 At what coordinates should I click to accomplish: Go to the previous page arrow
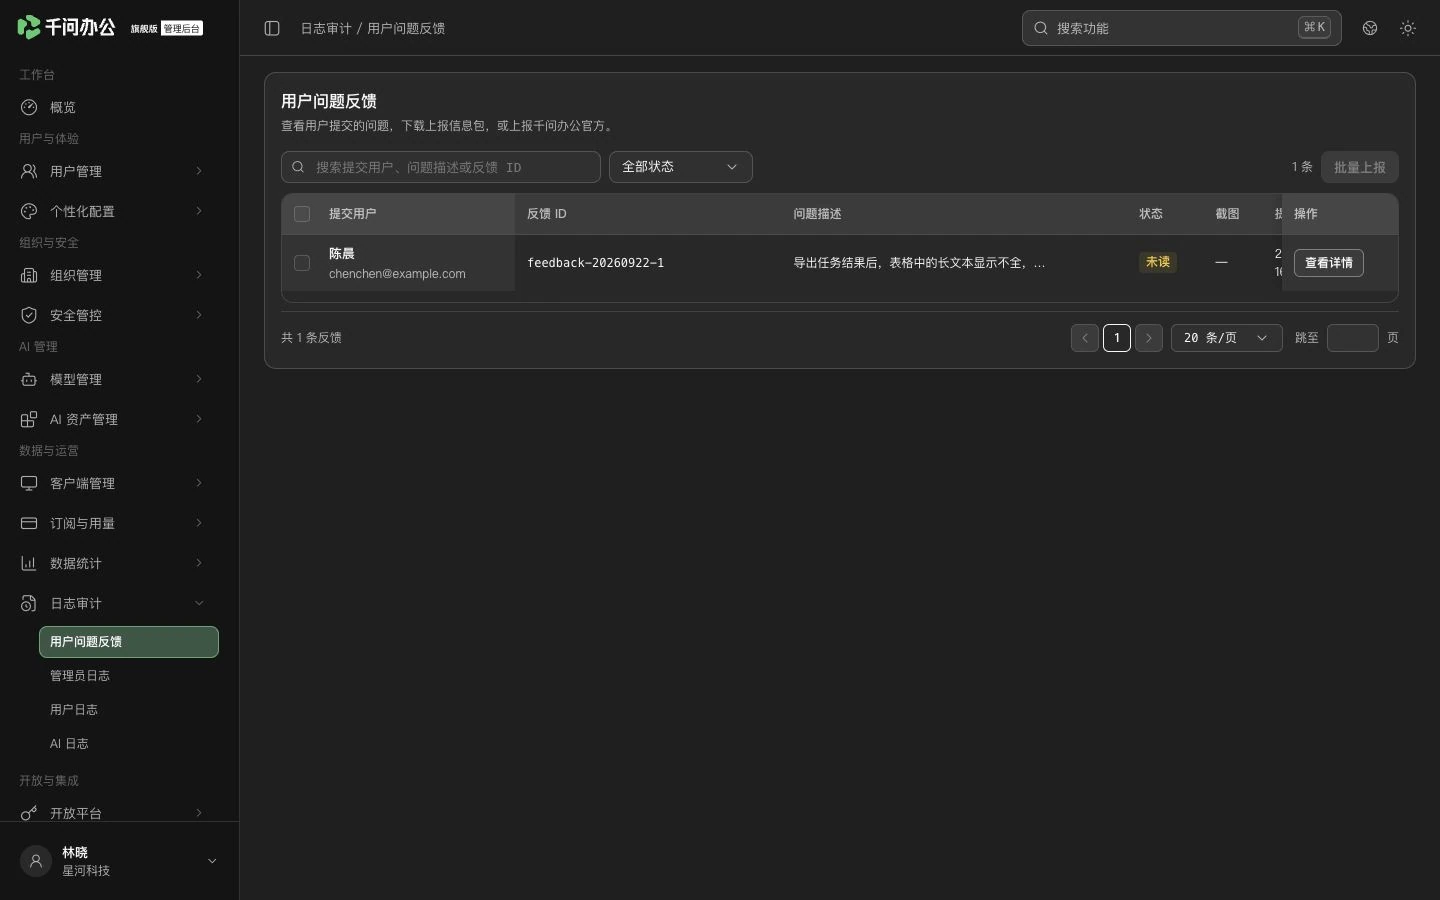pyautogui.click(x=1085, y=338)
